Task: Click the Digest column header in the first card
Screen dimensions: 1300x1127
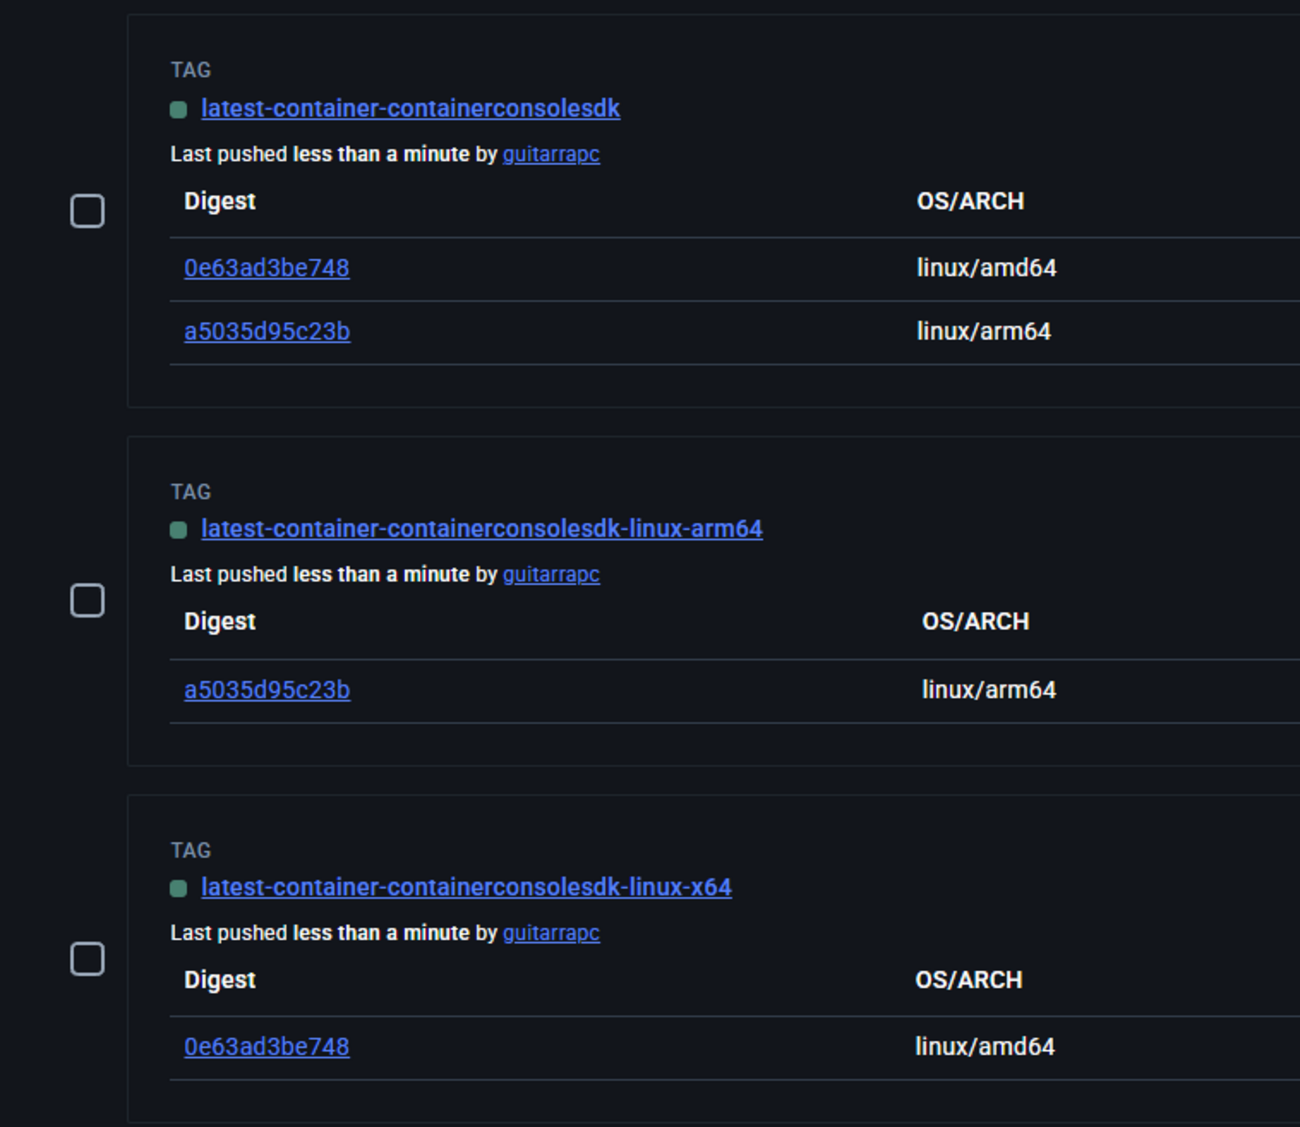Action: [219, 200]
